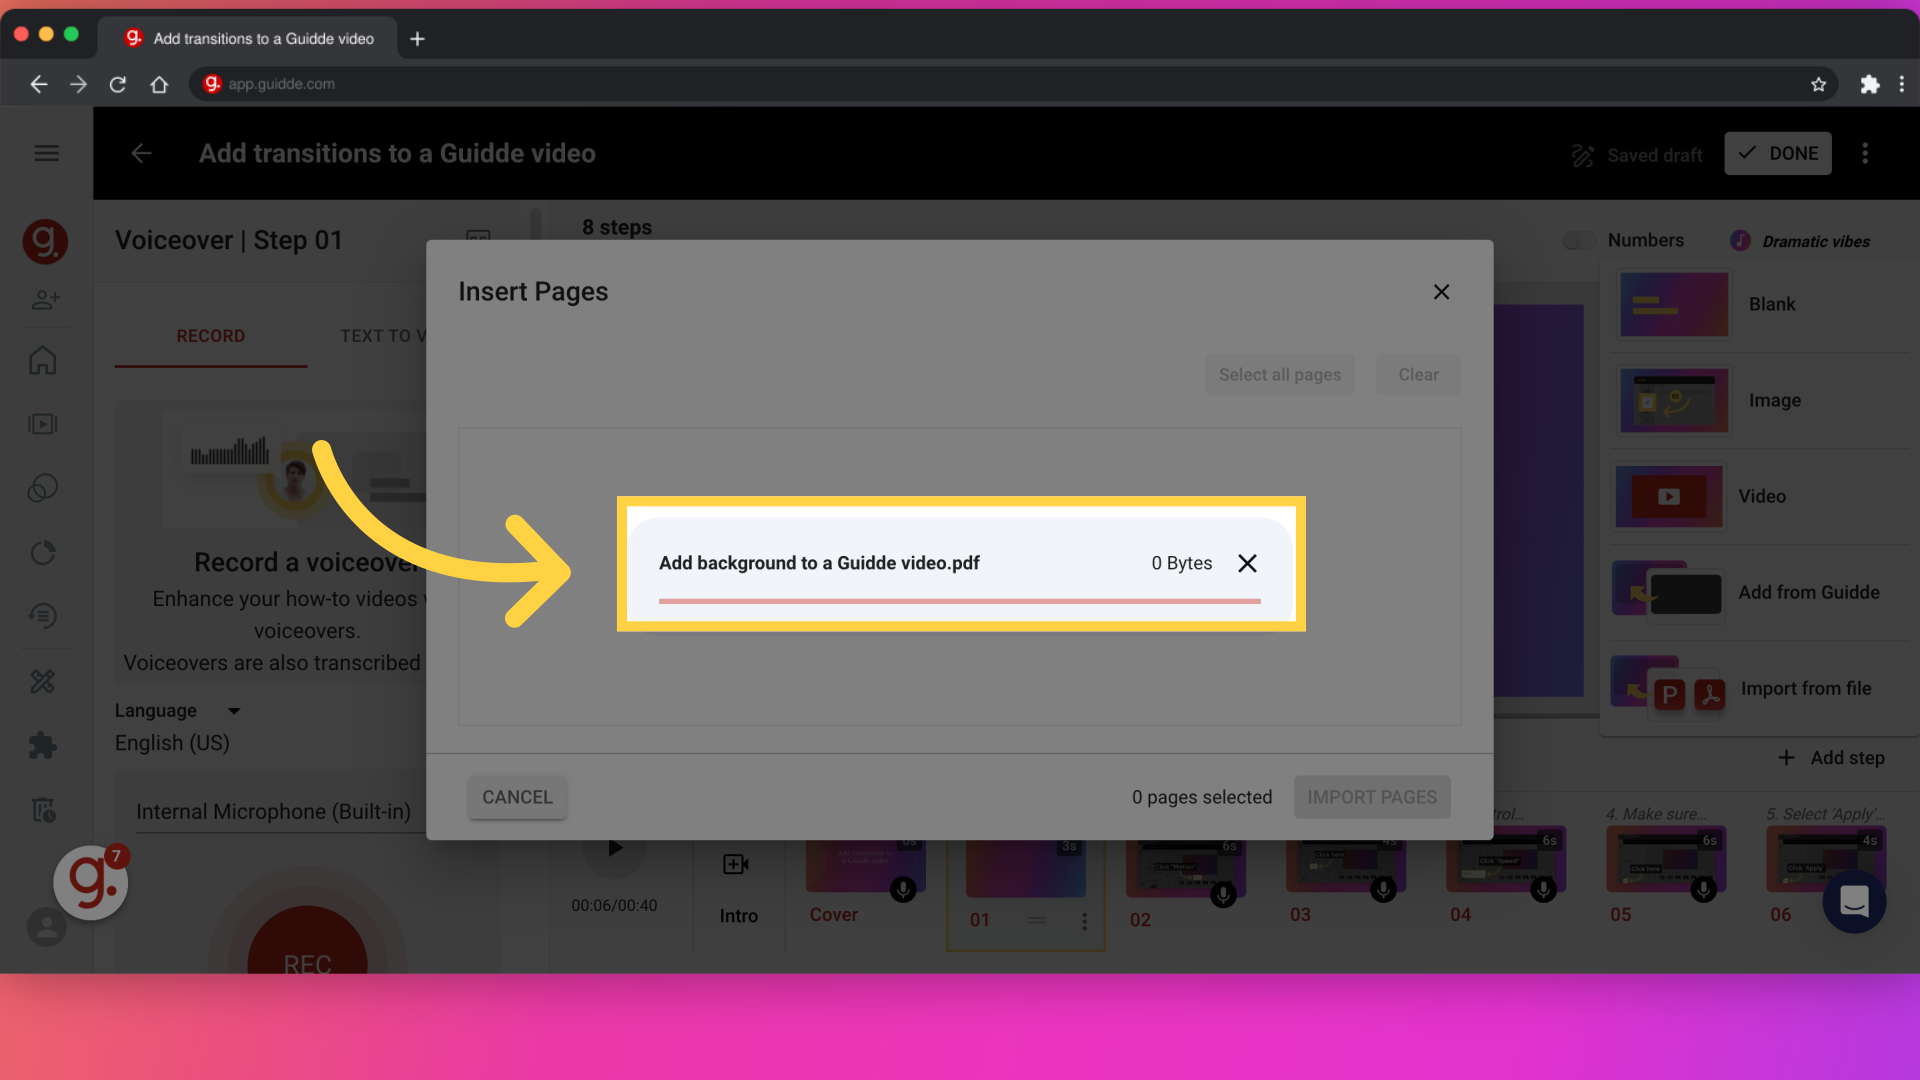Image resolution: width=1920 pixels, height=1080 pixels.
Task: Open analytics pie chart icon in sidebar
Action: point(42,552)
